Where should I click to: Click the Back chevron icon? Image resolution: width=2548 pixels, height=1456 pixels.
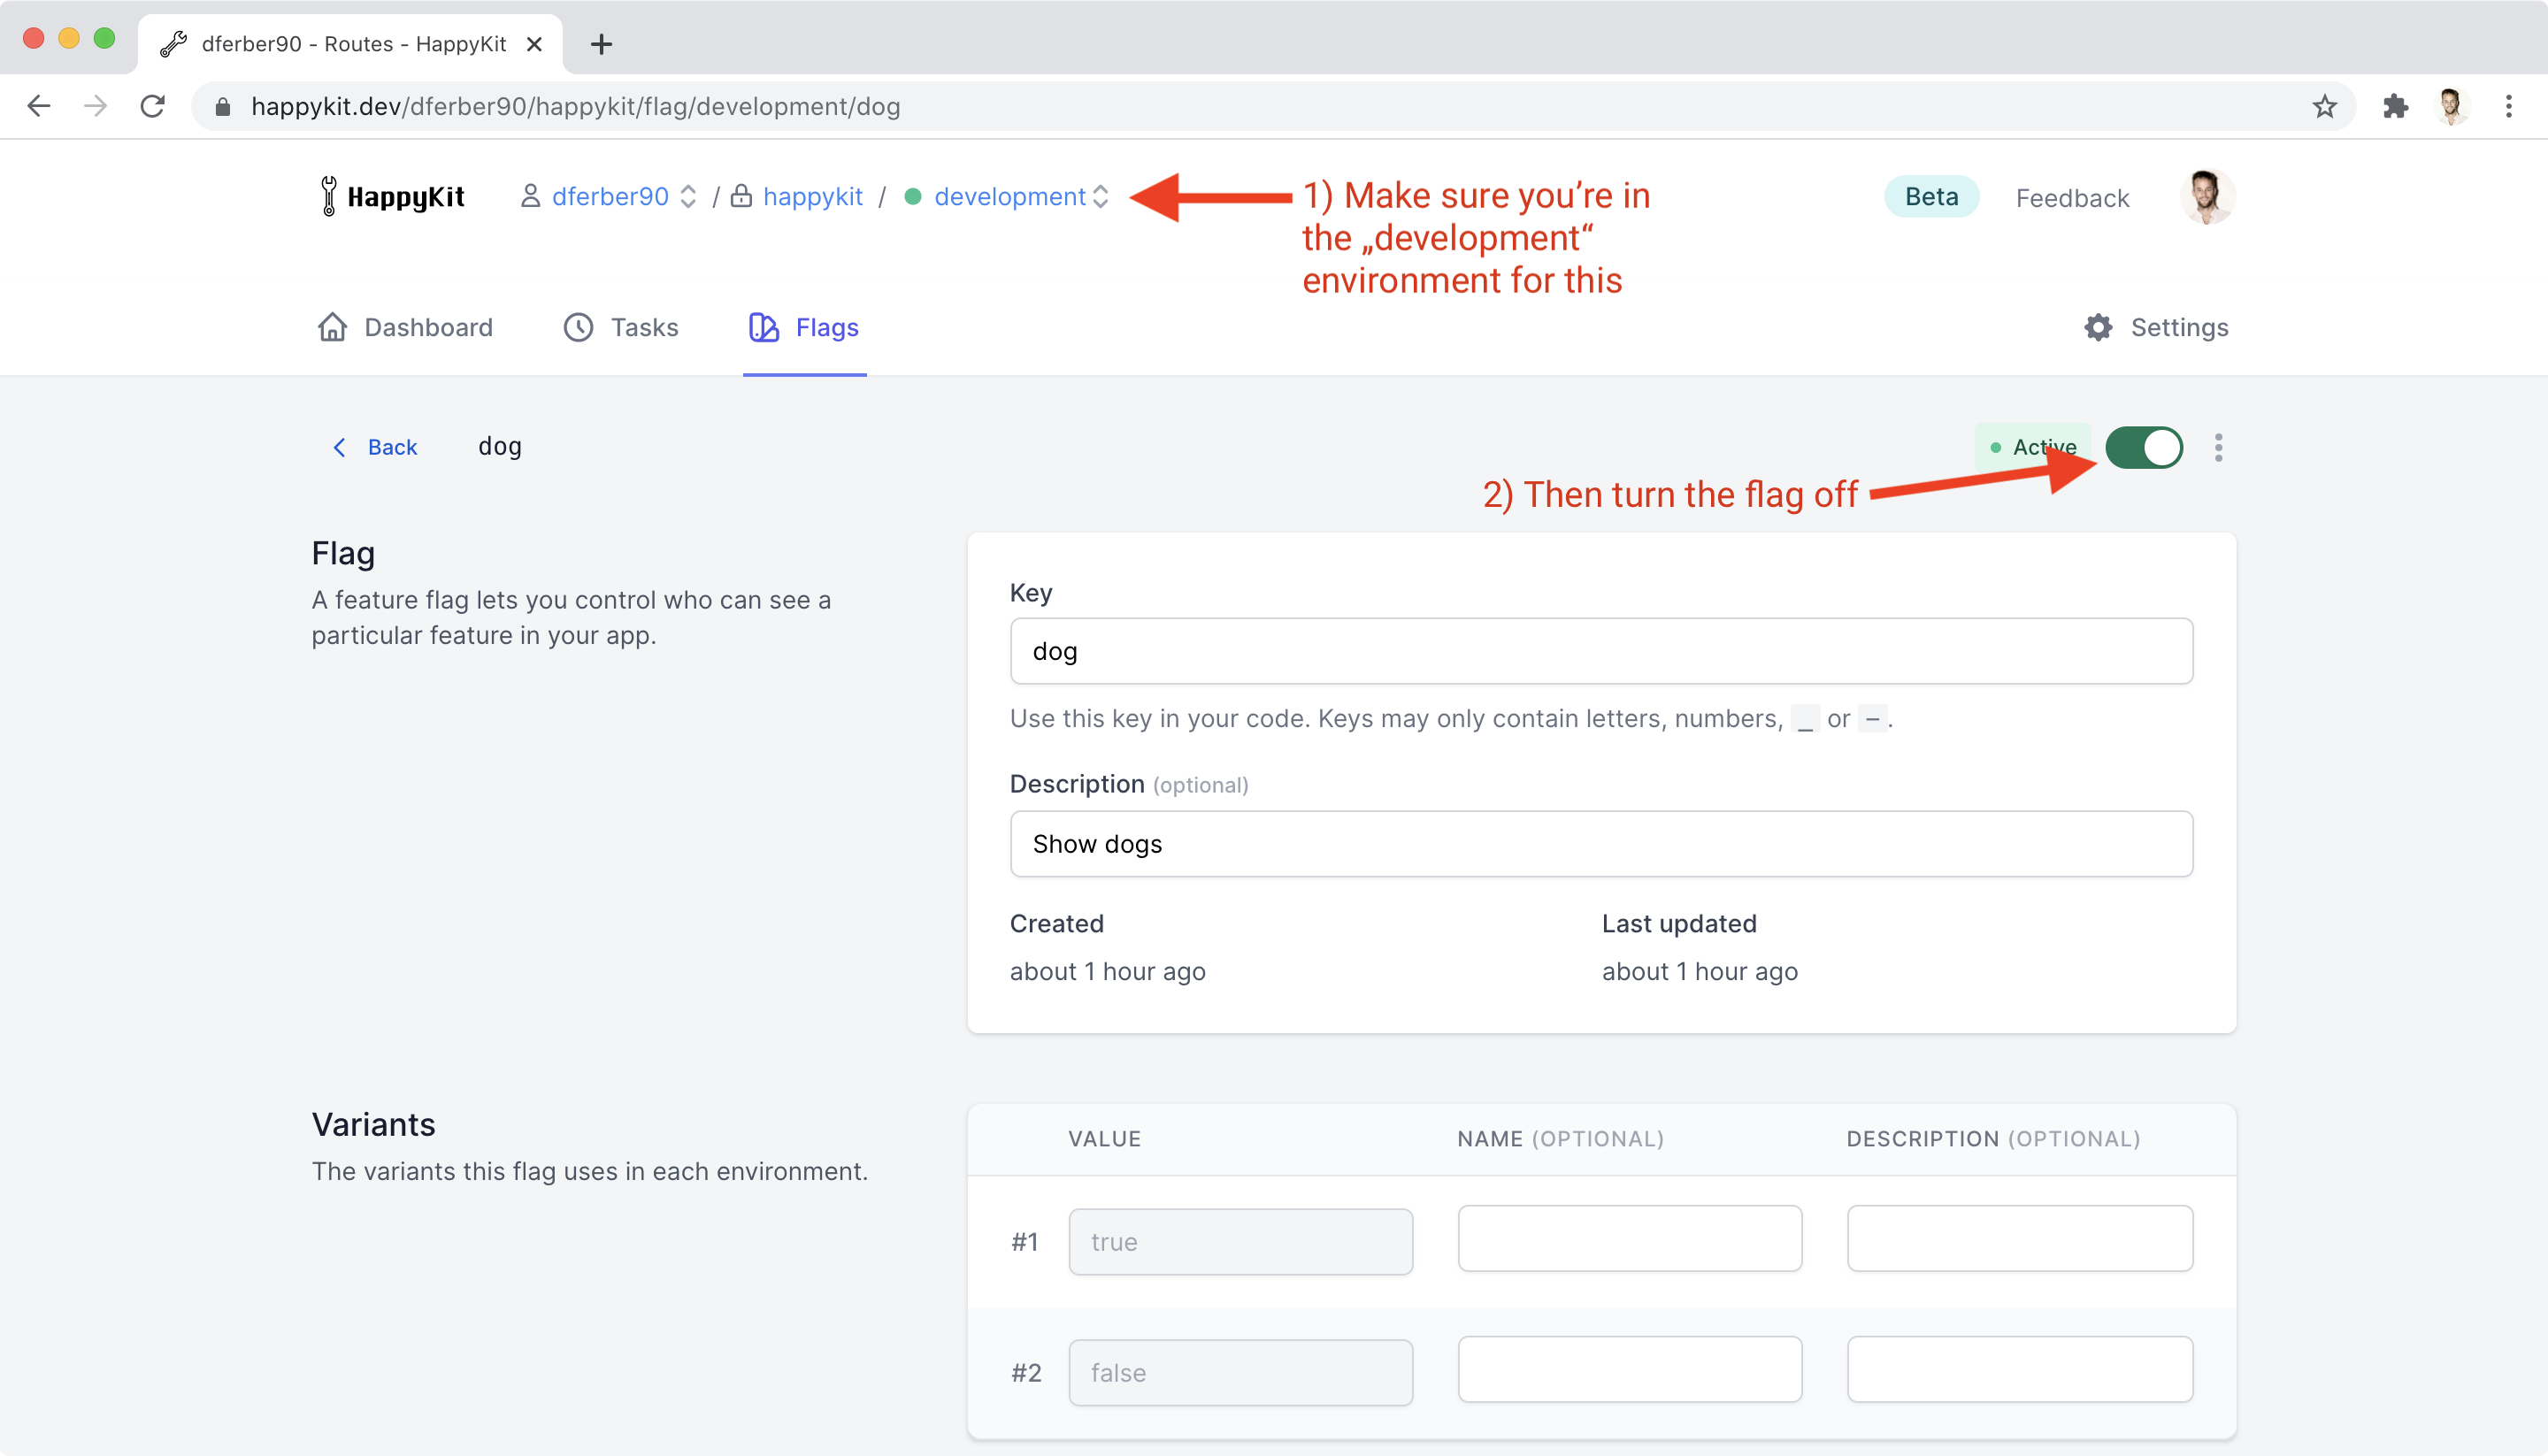click(x=340, y=447)
